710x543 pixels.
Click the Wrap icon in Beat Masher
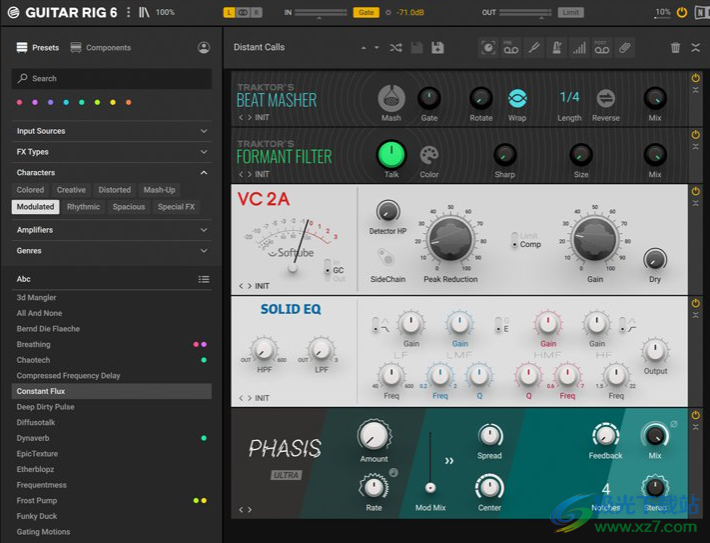(517, 98)
